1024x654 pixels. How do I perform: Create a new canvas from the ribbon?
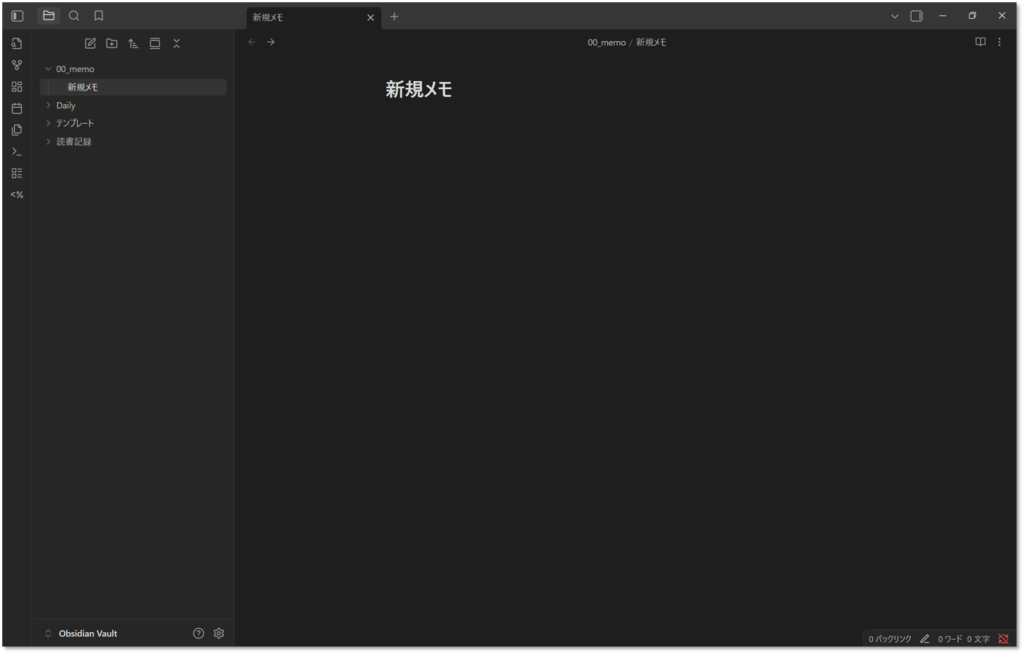16,87
